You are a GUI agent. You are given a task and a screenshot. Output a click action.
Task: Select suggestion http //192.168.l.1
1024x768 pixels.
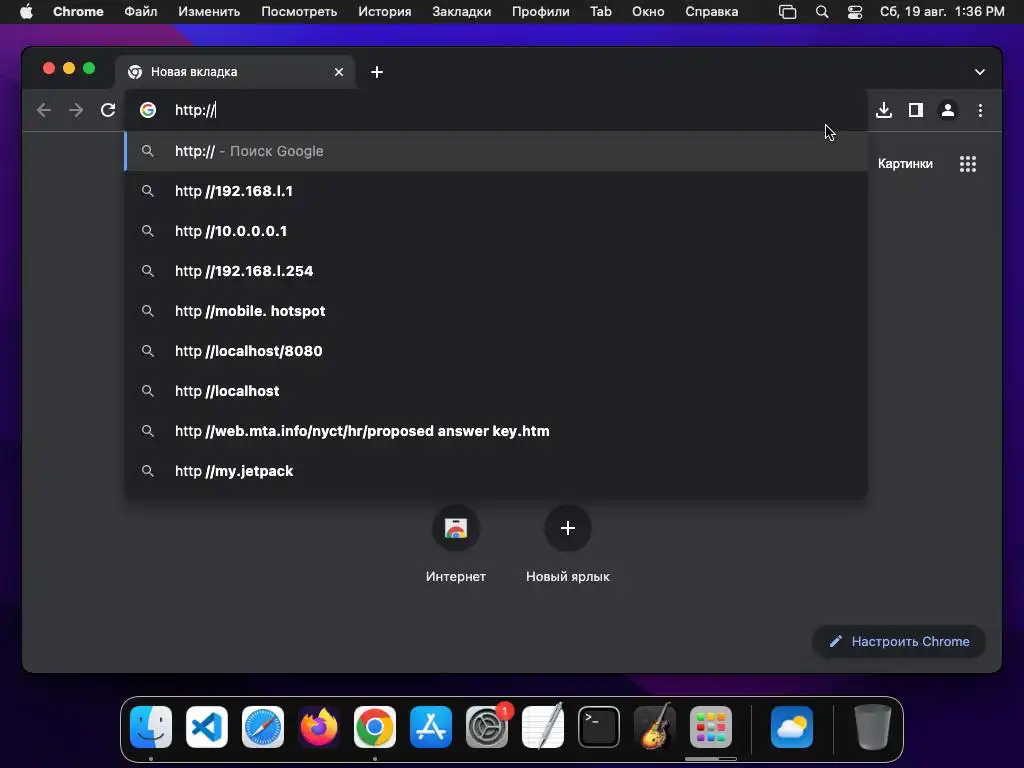pyautogui.click(x=496, y=191)
